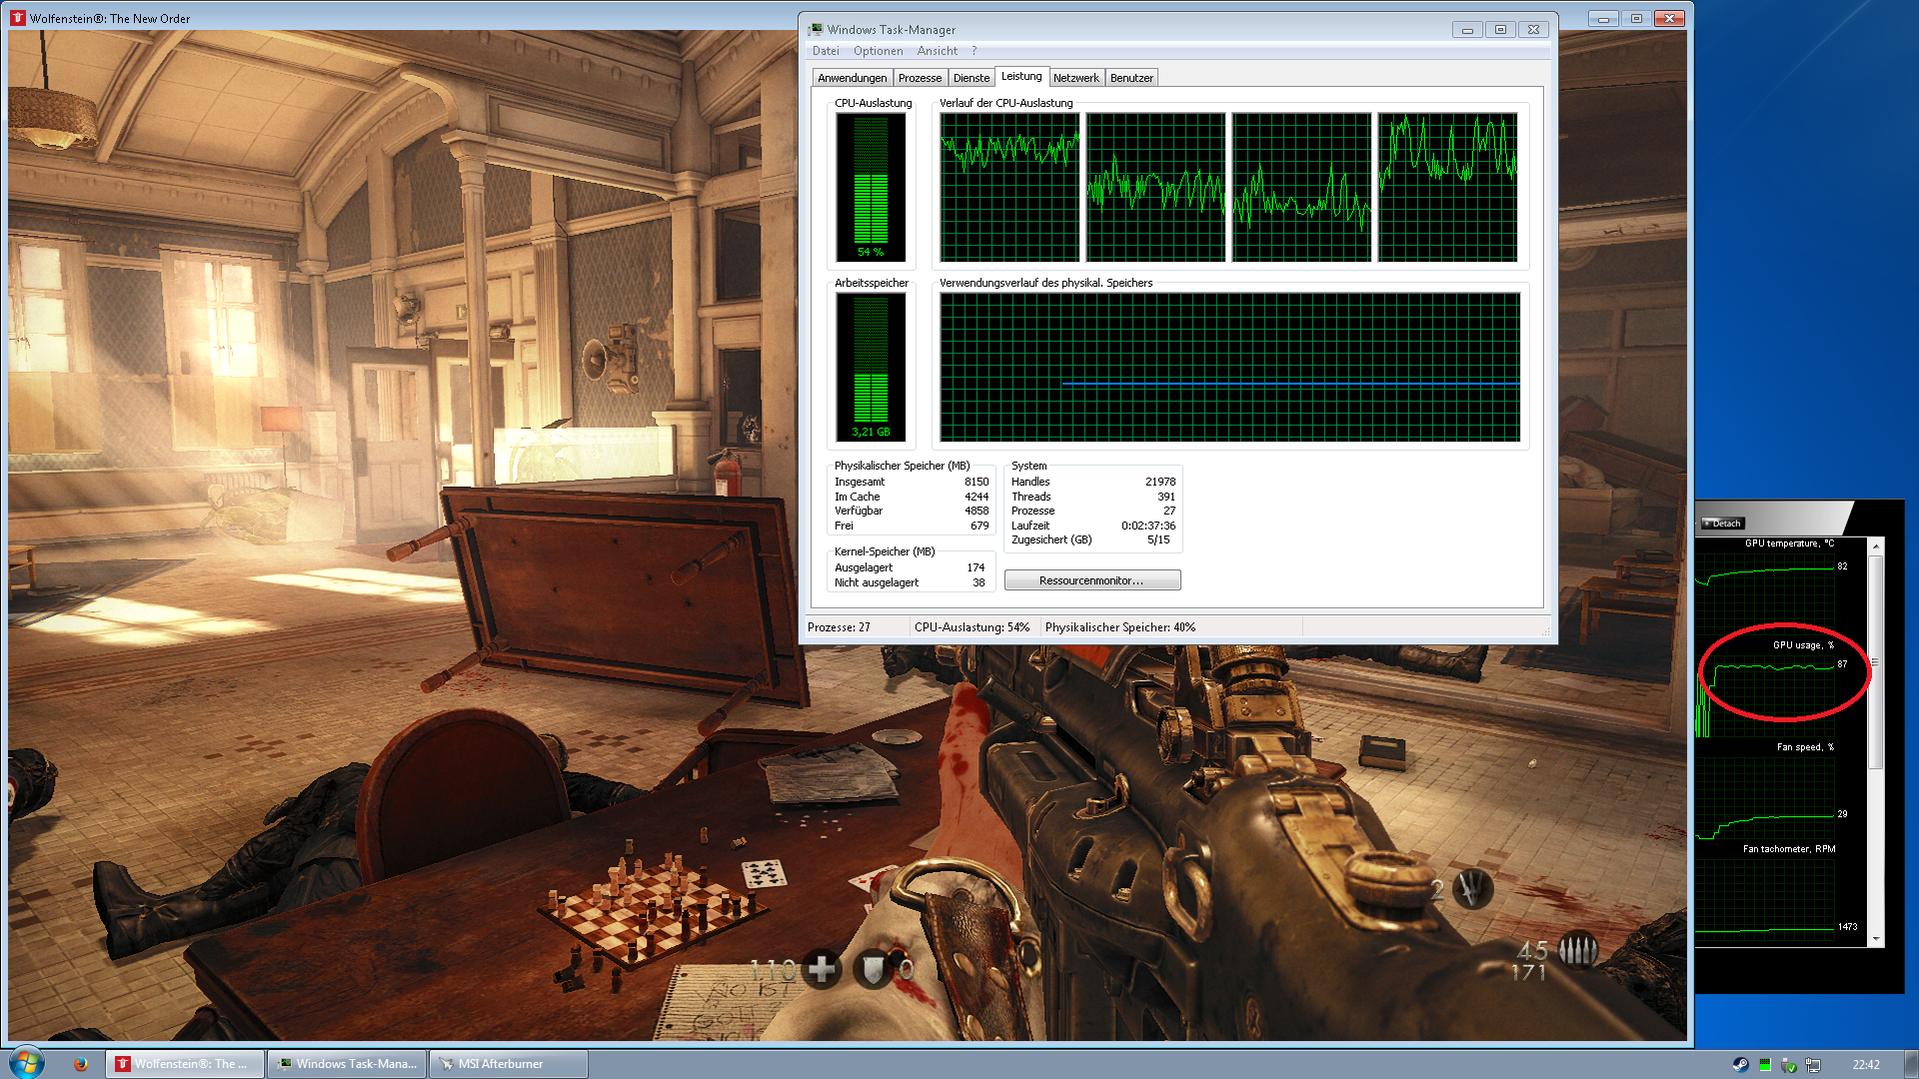This screenshot has width=1919, height=1079.
Task: Click the Prozesse 27 system value
Action: (x=1169, y=511)
